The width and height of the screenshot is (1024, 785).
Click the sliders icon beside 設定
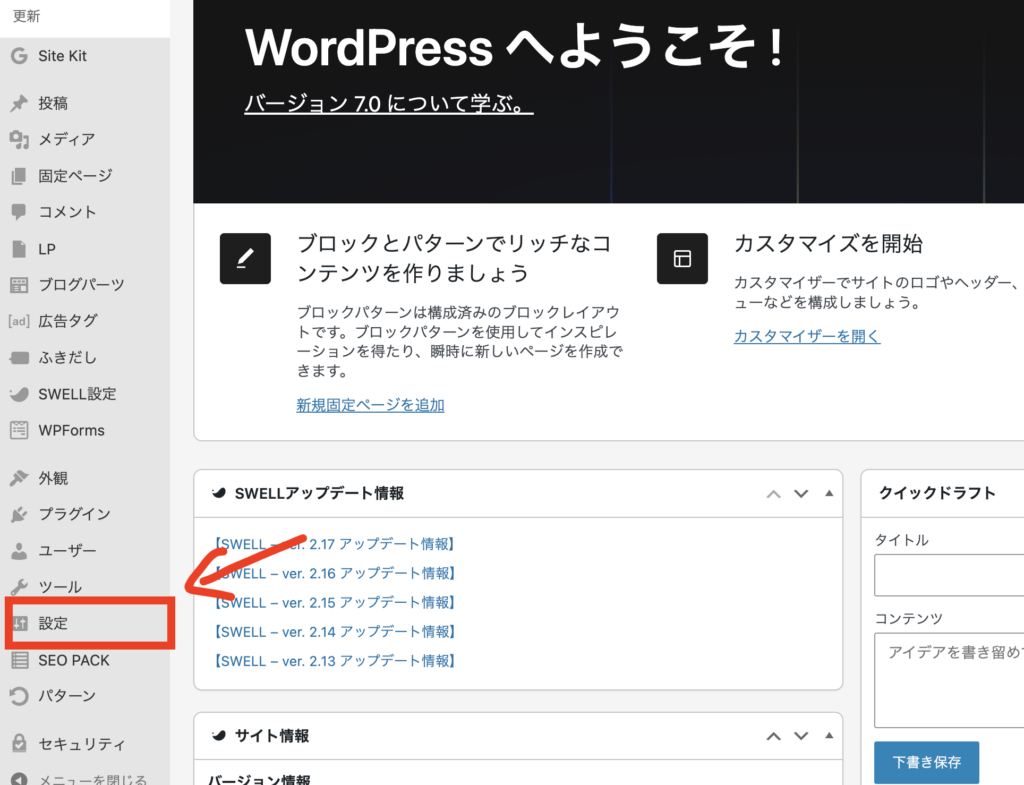[20, 623]
